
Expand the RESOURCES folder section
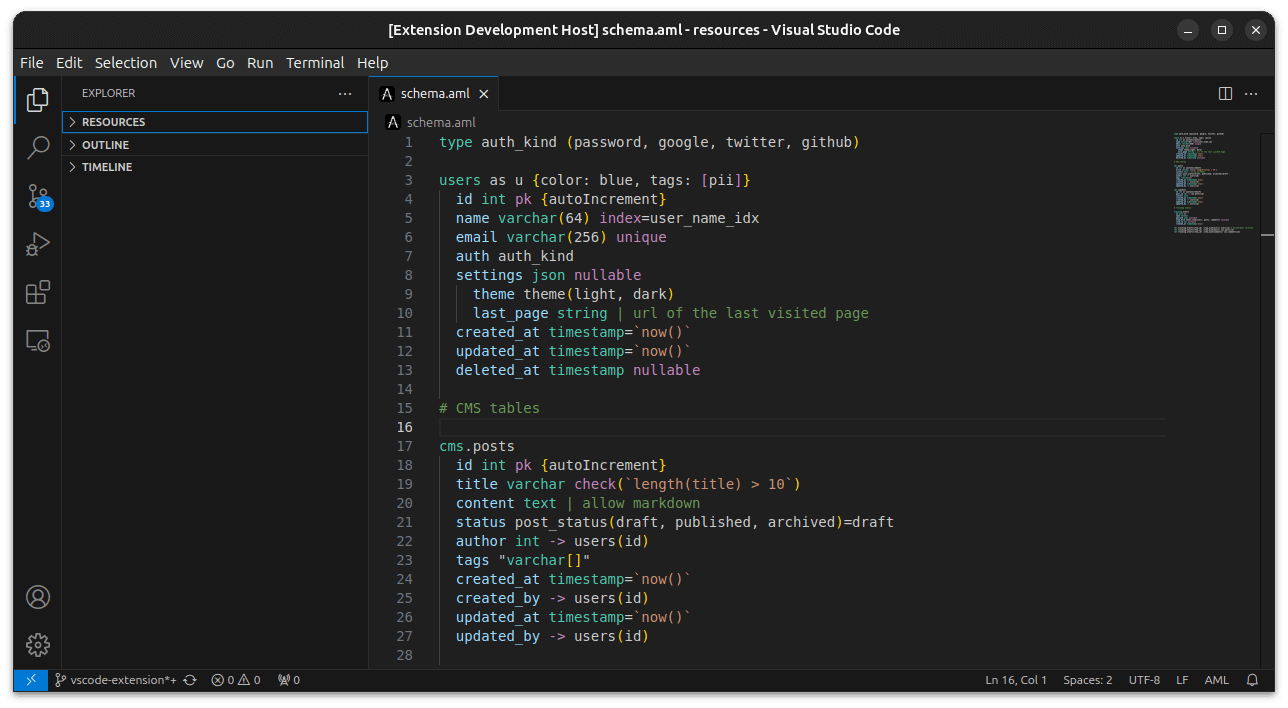(215, 122)
